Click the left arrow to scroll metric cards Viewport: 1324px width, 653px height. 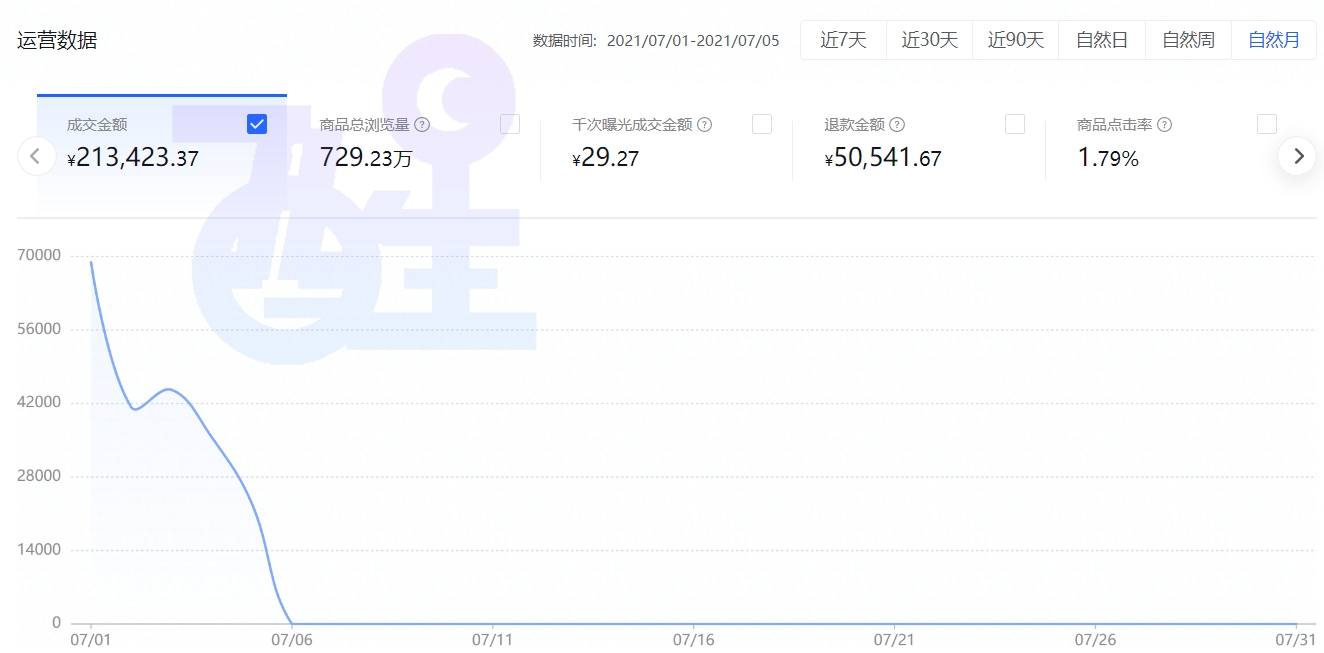click(36, 156)
